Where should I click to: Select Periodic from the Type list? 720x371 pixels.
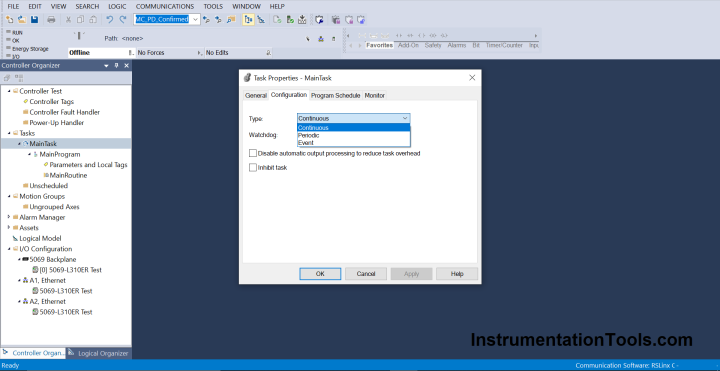[x=354, y=135]
